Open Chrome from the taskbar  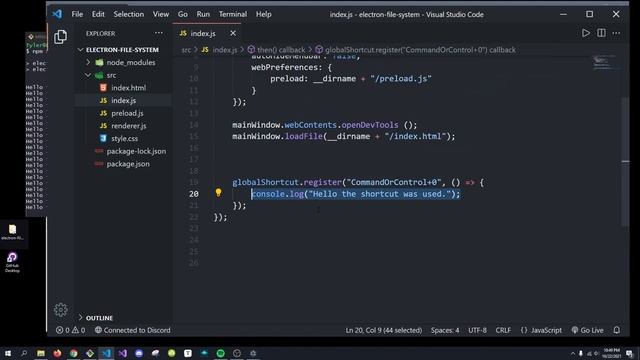(x=73, y=353)
